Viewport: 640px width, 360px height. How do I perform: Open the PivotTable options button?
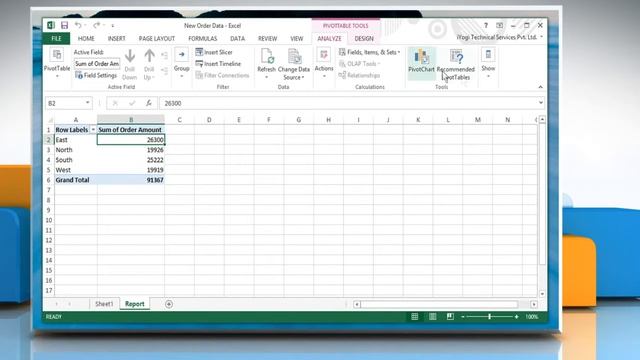pos(57,62)
